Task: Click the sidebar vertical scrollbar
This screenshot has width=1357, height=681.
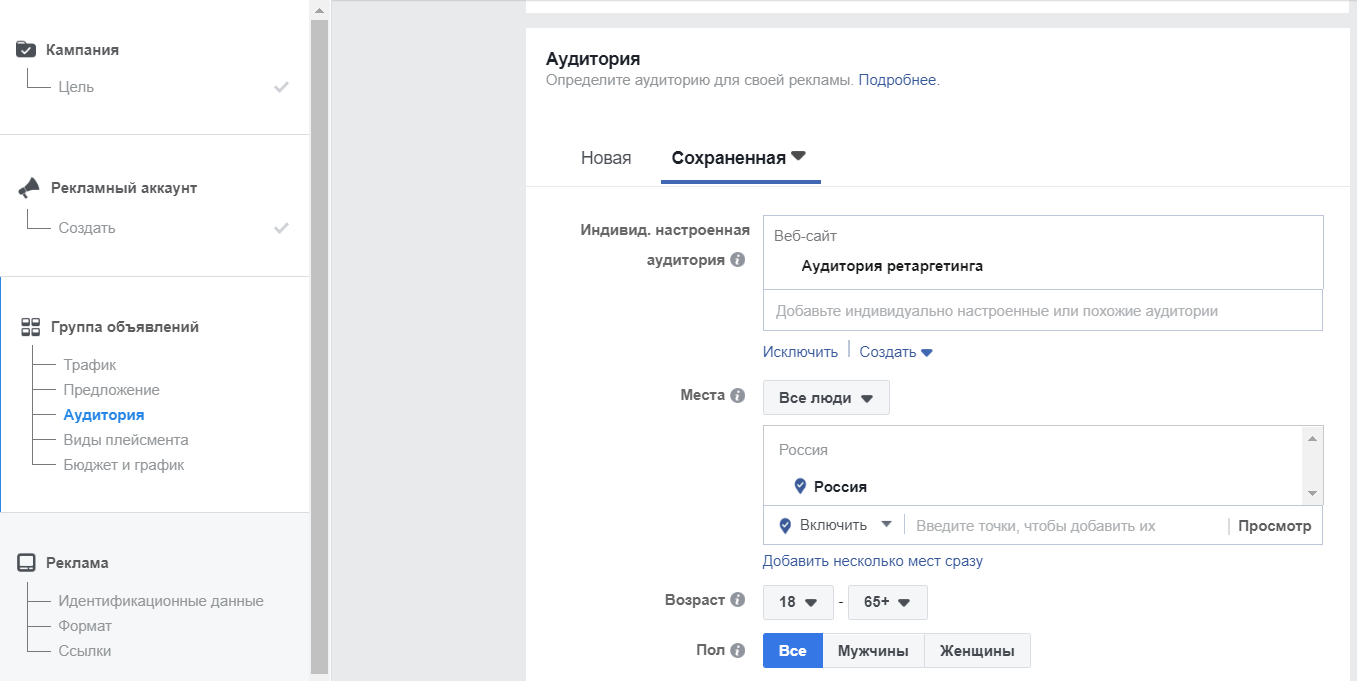Action: [319, 340]
